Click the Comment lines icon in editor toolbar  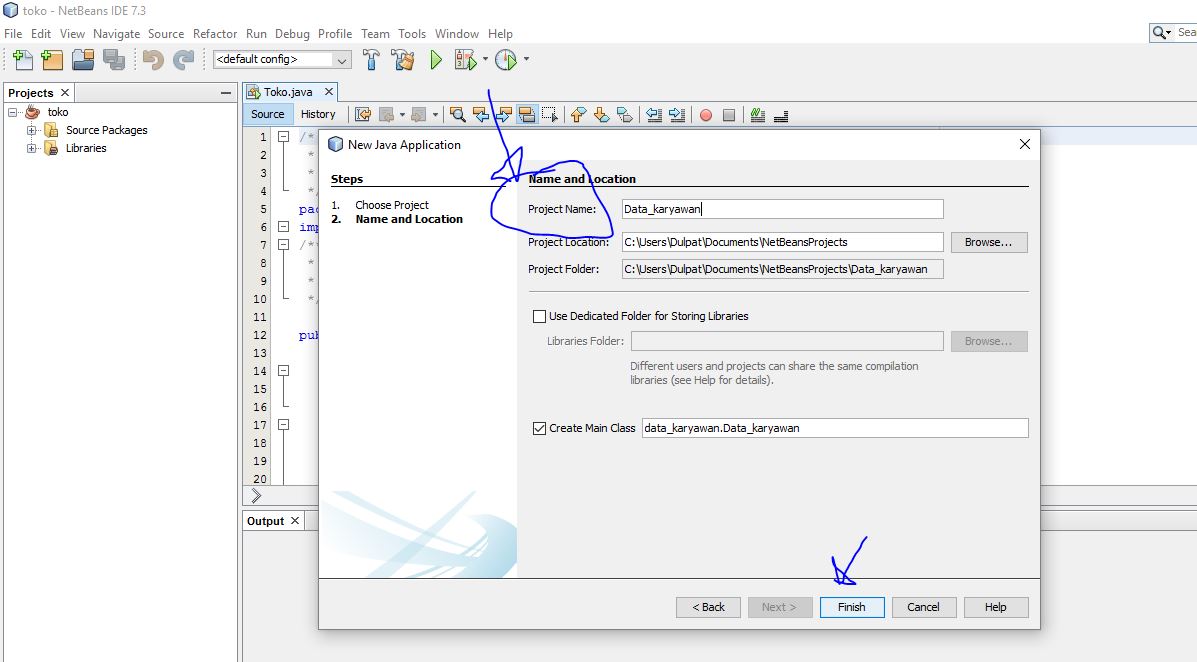coord(758,115)
